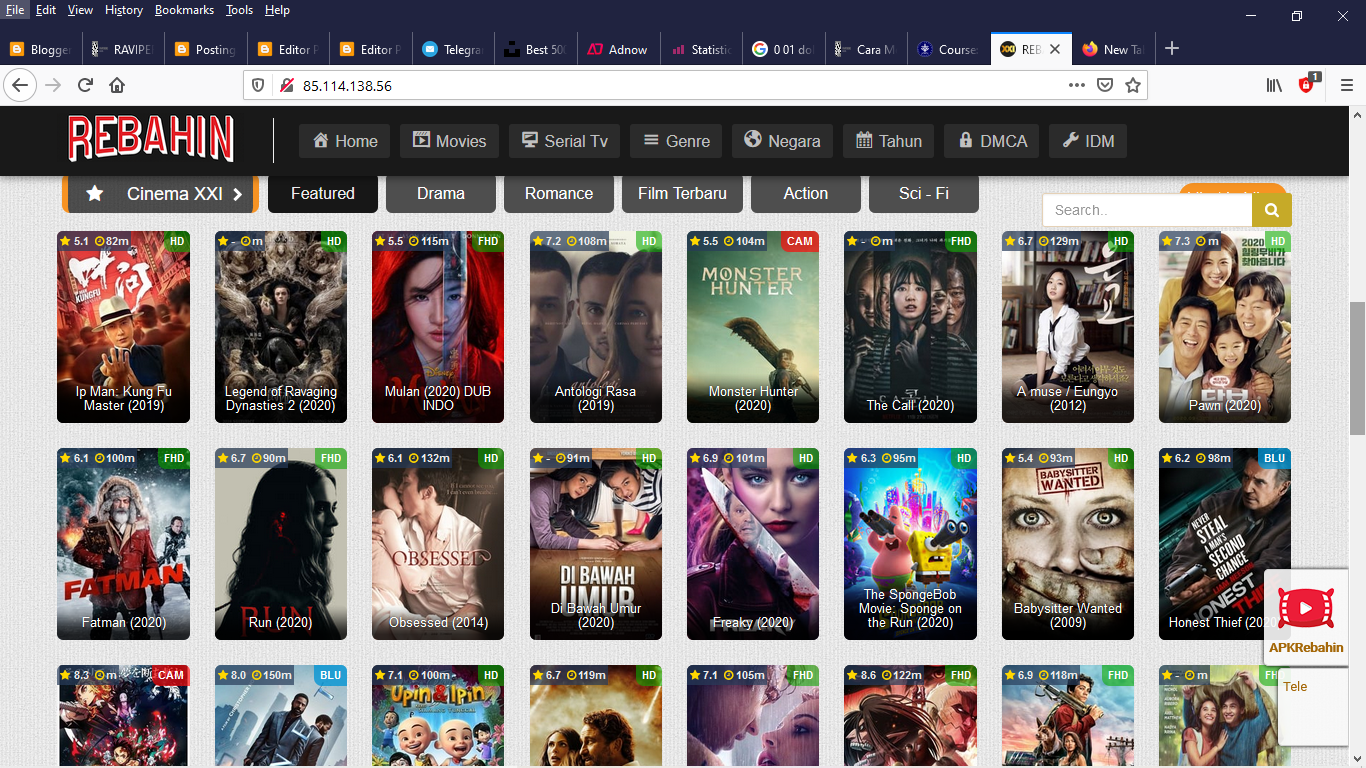This screenshot has height=768, width=1366.
Task: Select the Romance category tab
Action: tap(559, 194)
